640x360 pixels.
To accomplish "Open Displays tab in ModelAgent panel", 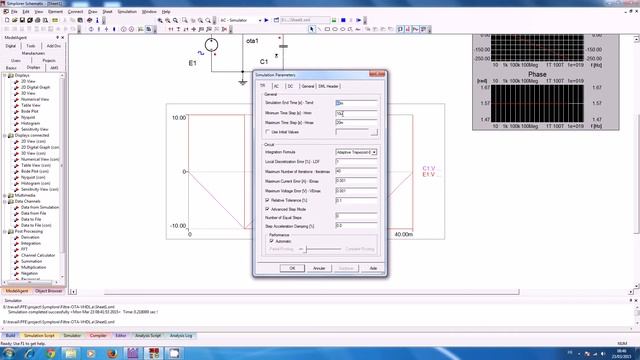I will [33, 68].
